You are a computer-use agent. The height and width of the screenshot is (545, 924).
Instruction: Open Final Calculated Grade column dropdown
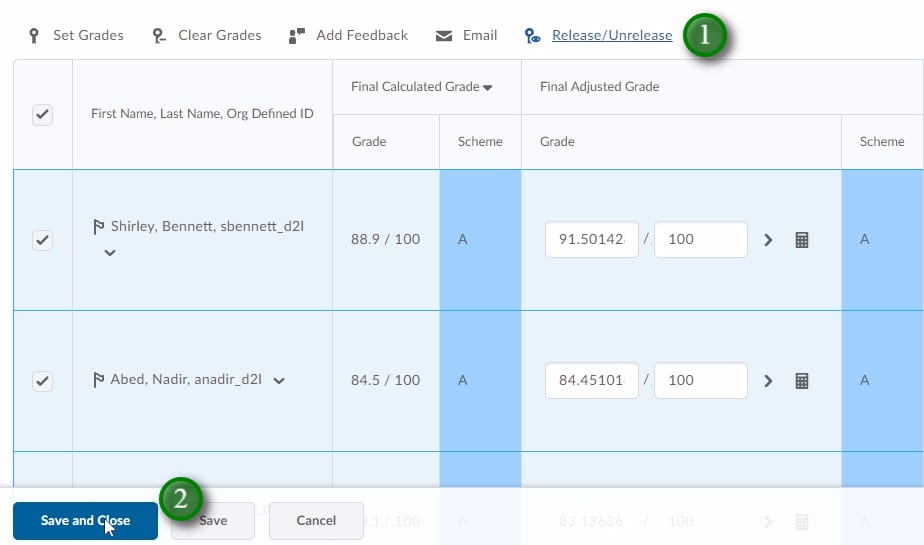coord(488,88)
